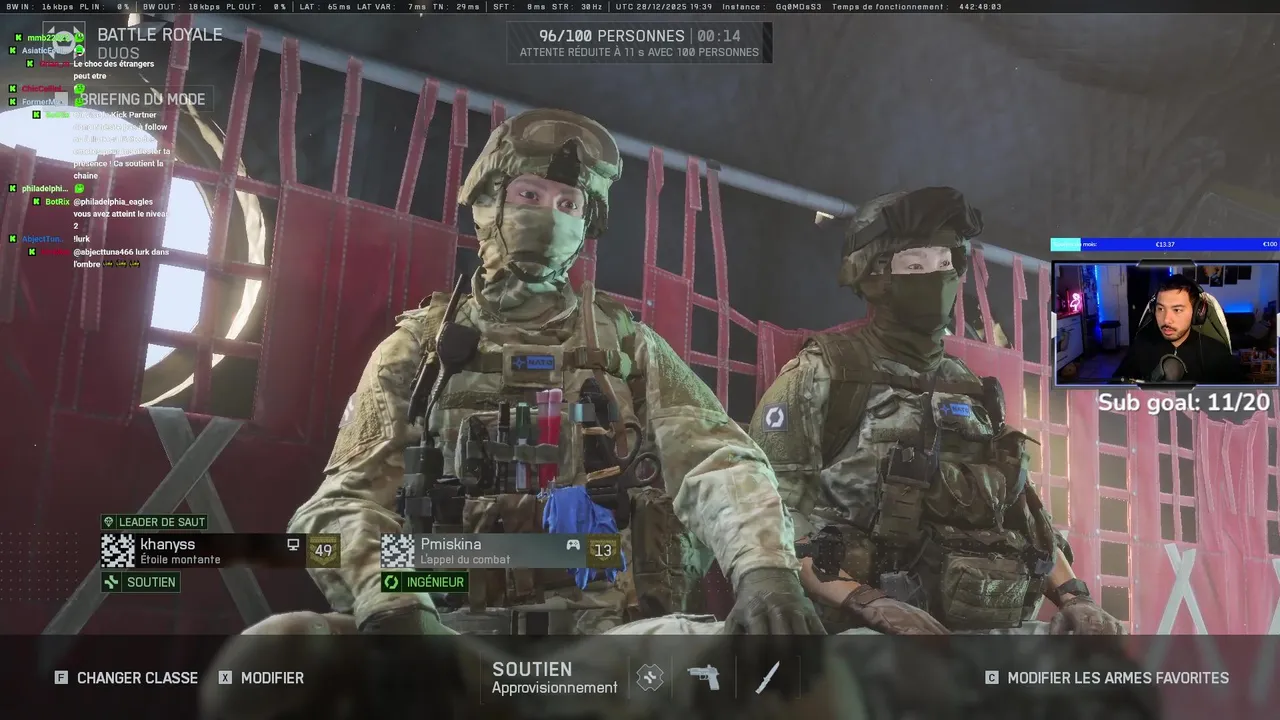Click the SOUTIEN Approvisionnement loadout title
The width and height of the screenshot is (1280, 720).
coord(555,678)
